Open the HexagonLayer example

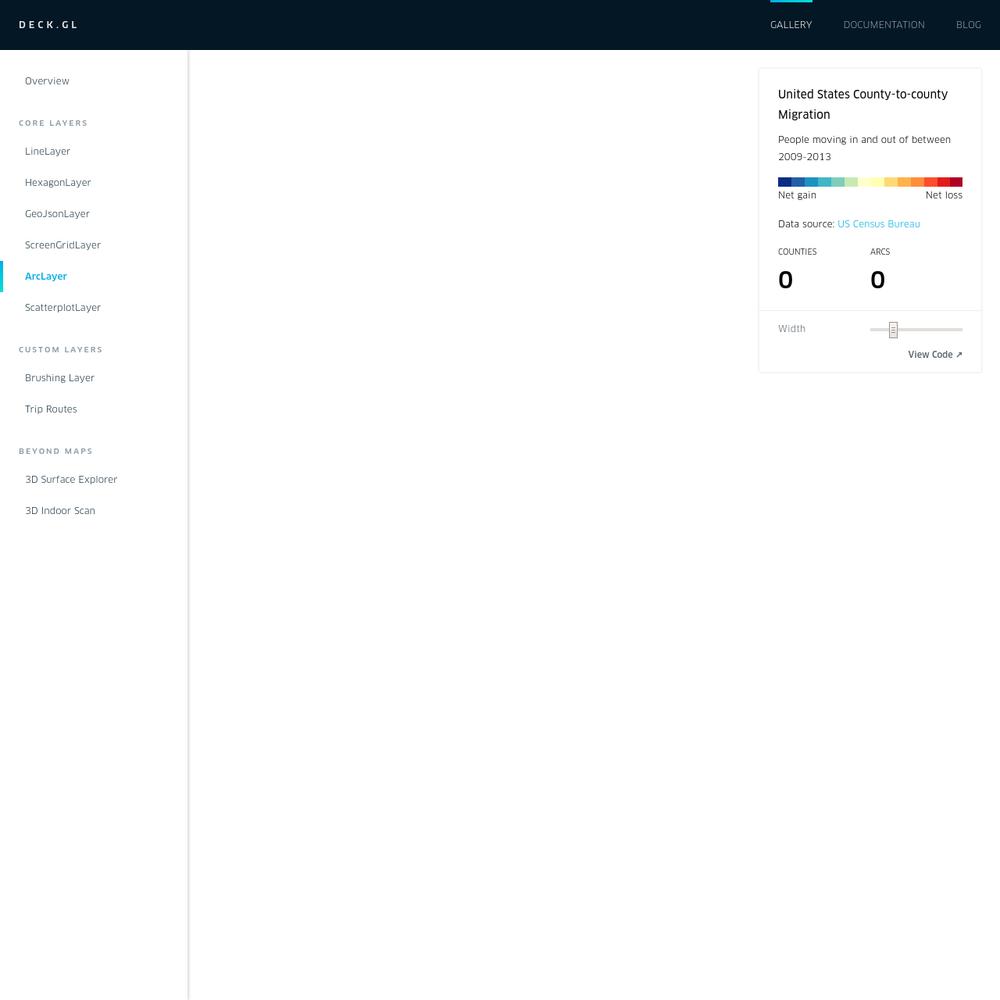[x=57, y=182]
